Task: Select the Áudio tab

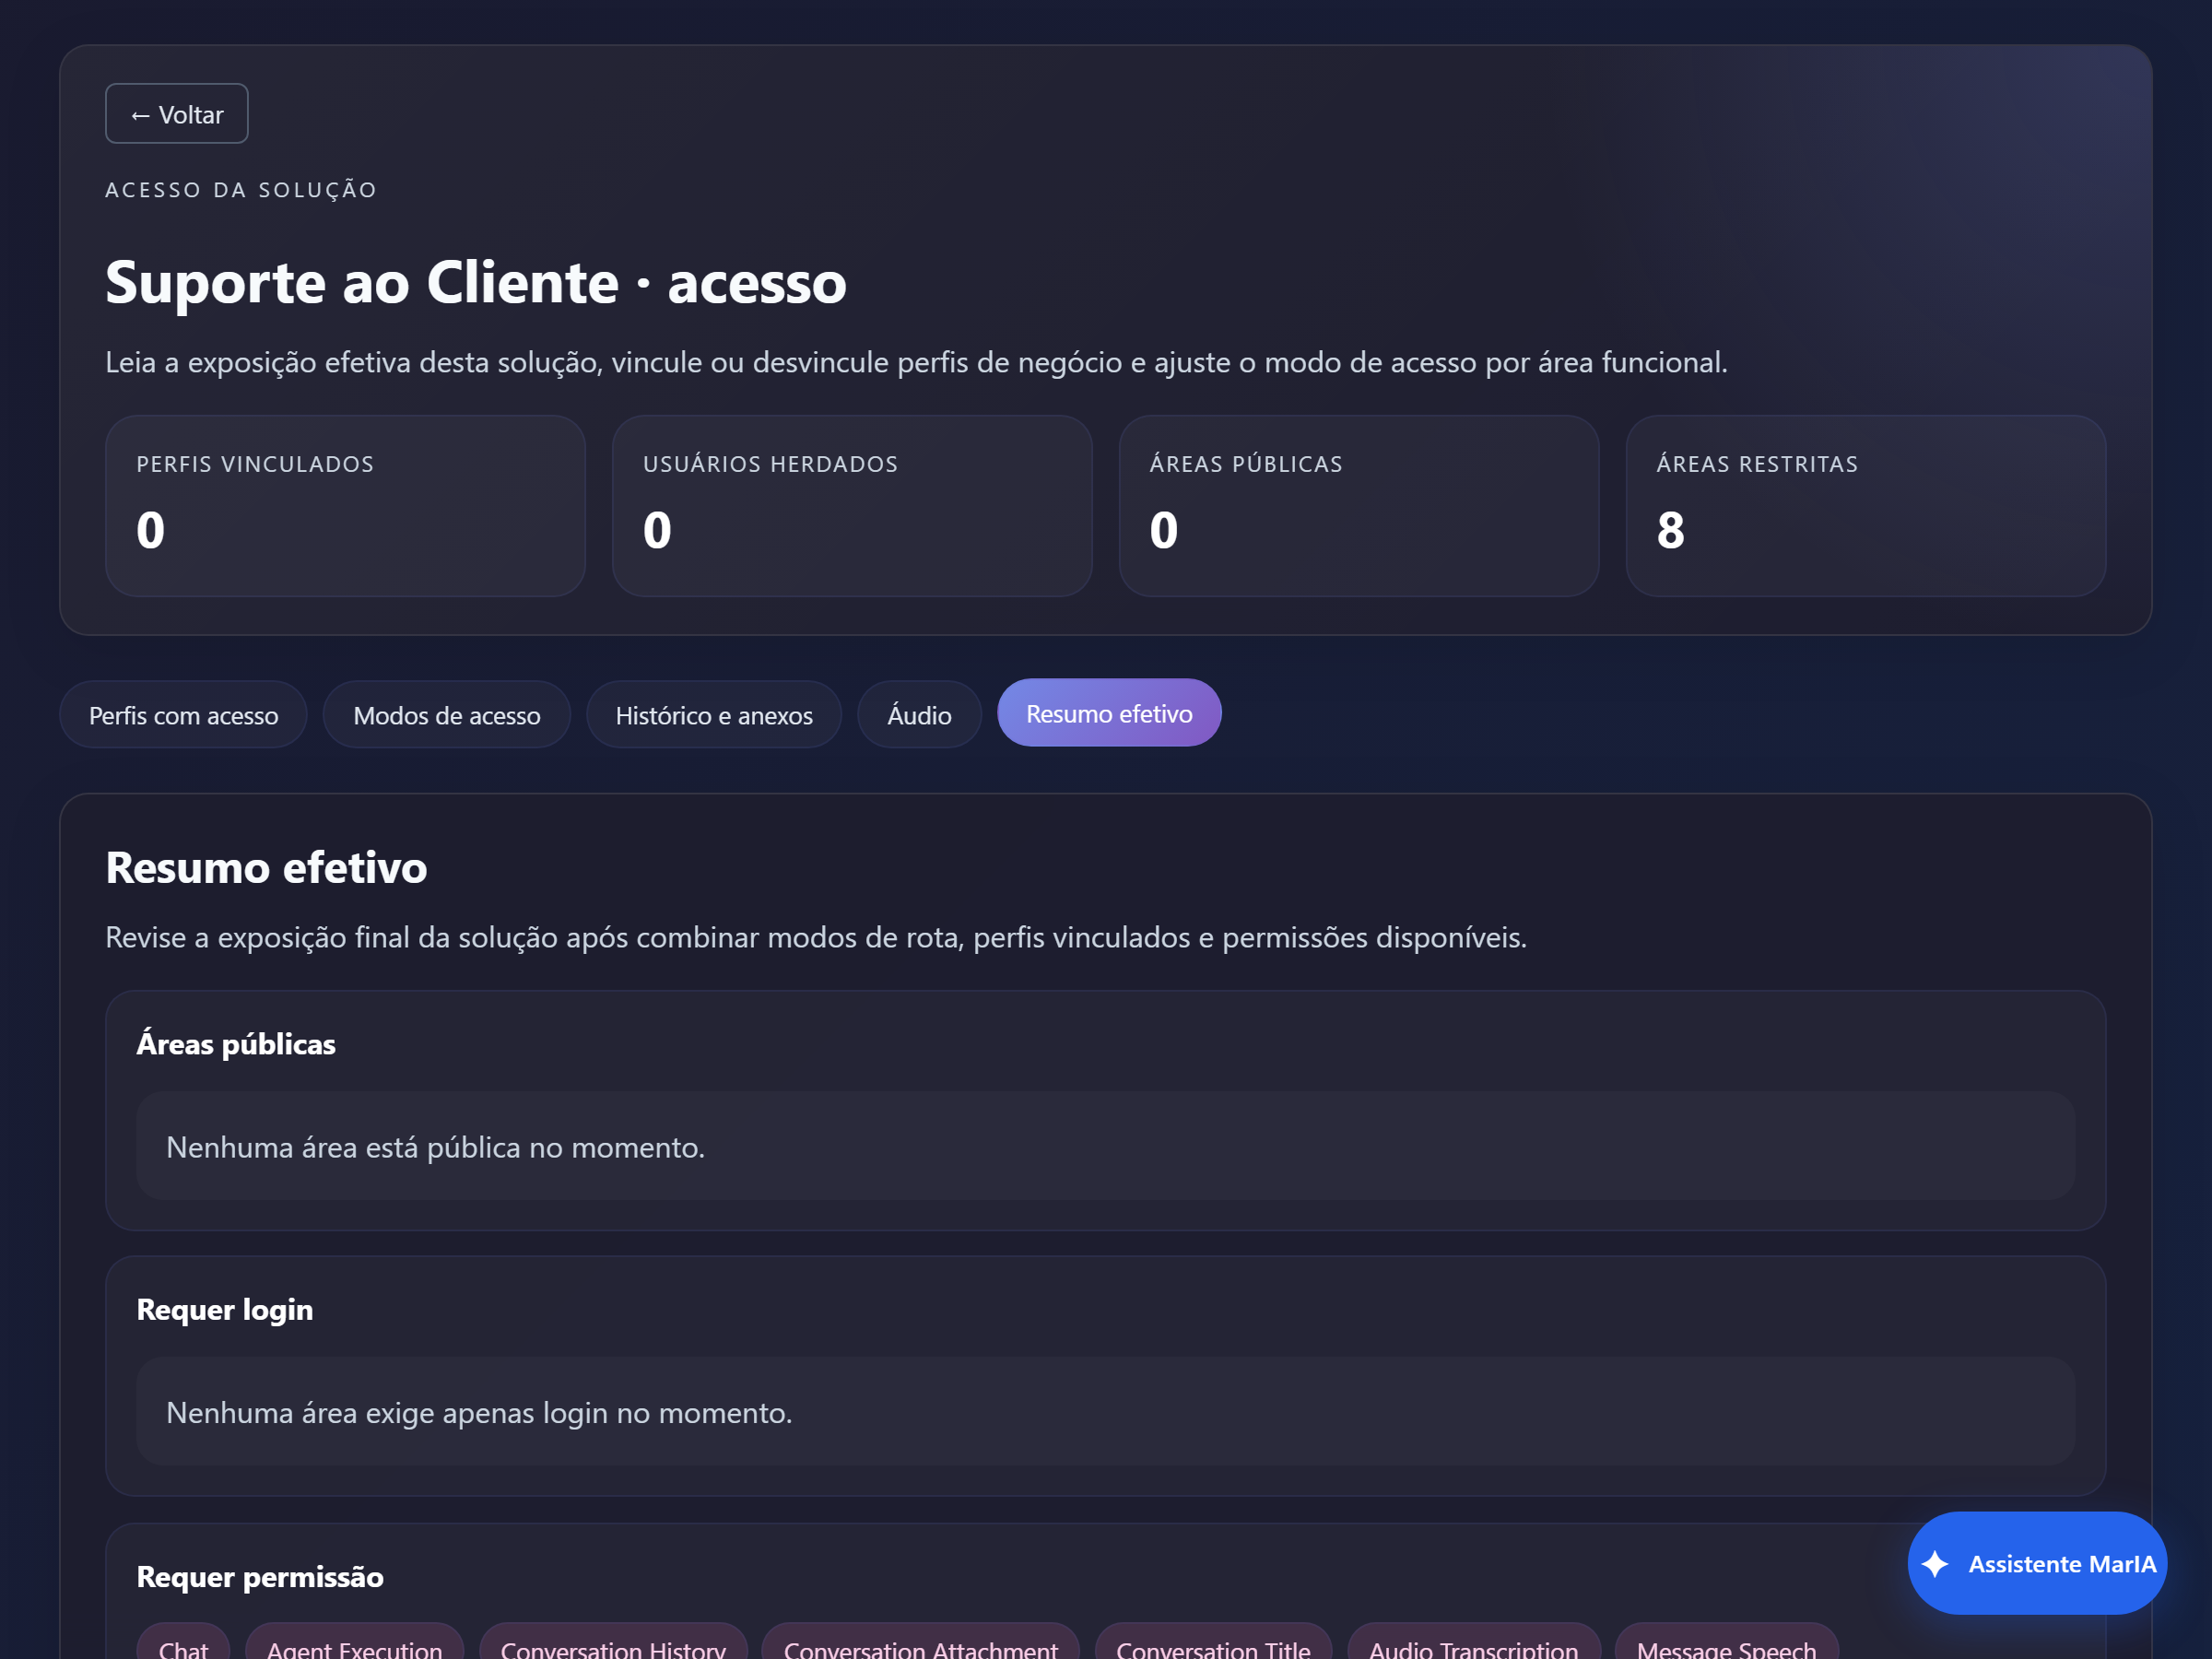Action: click(919, 715)
